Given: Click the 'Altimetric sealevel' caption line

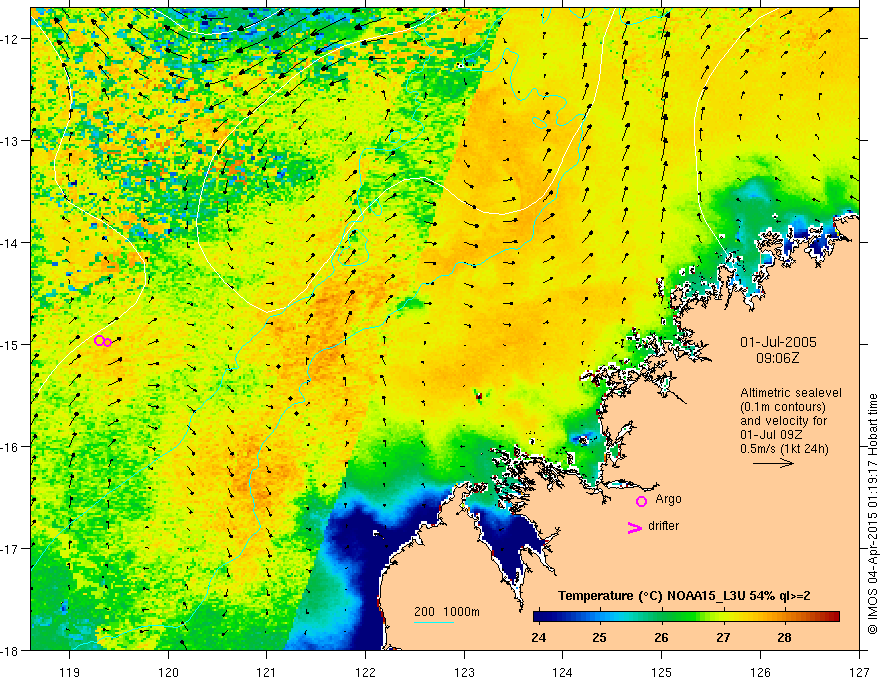Looking at the screenshot, I should (x=791, y=393).
